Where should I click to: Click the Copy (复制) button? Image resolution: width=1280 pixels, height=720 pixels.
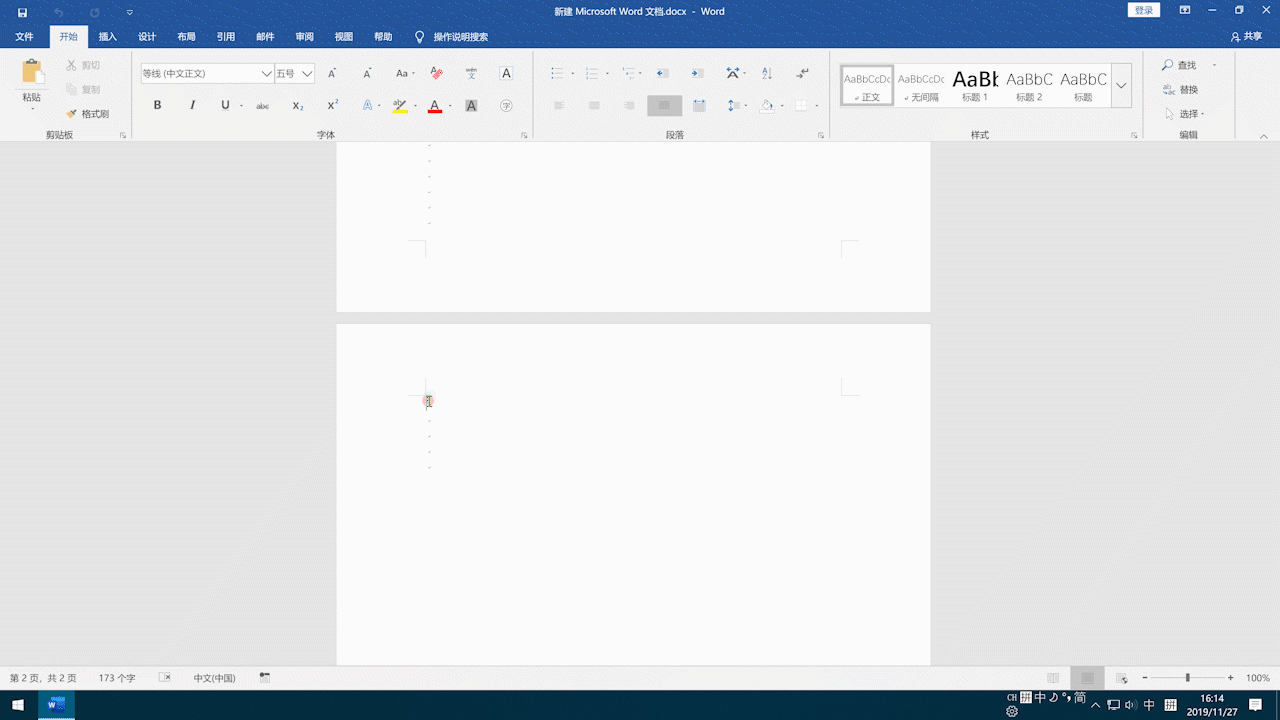point(83,89)
